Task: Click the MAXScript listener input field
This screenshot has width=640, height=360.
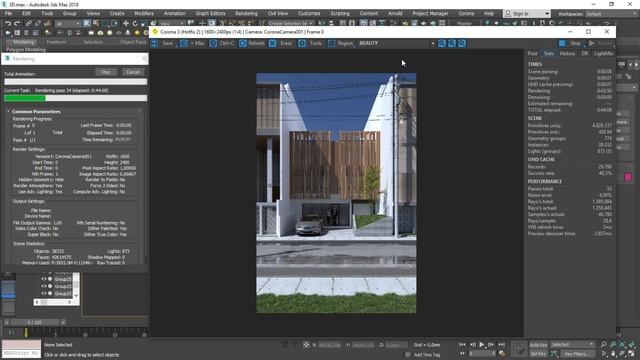Action: pyautogui.click(x=21, y=353)
